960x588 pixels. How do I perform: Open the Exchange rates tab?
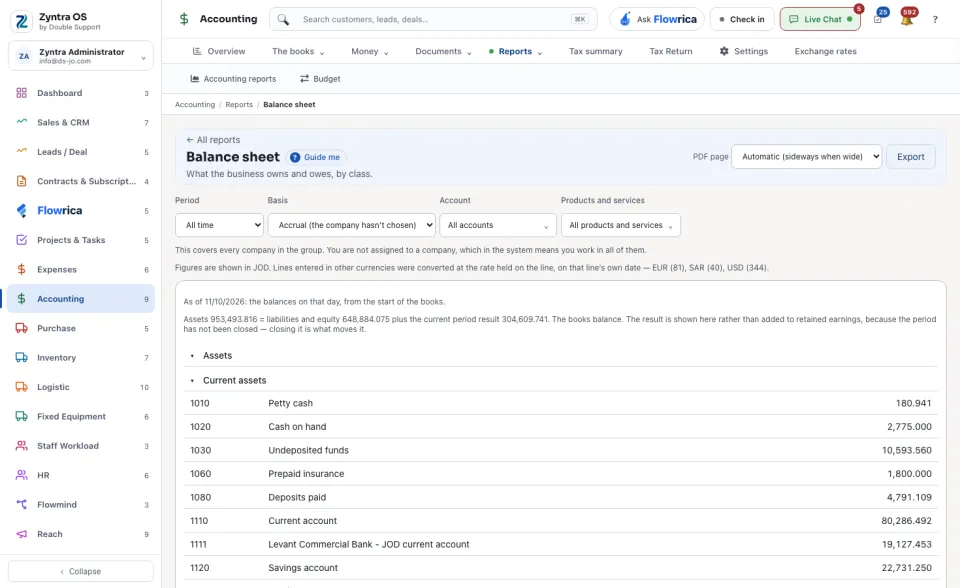point(825,51)
